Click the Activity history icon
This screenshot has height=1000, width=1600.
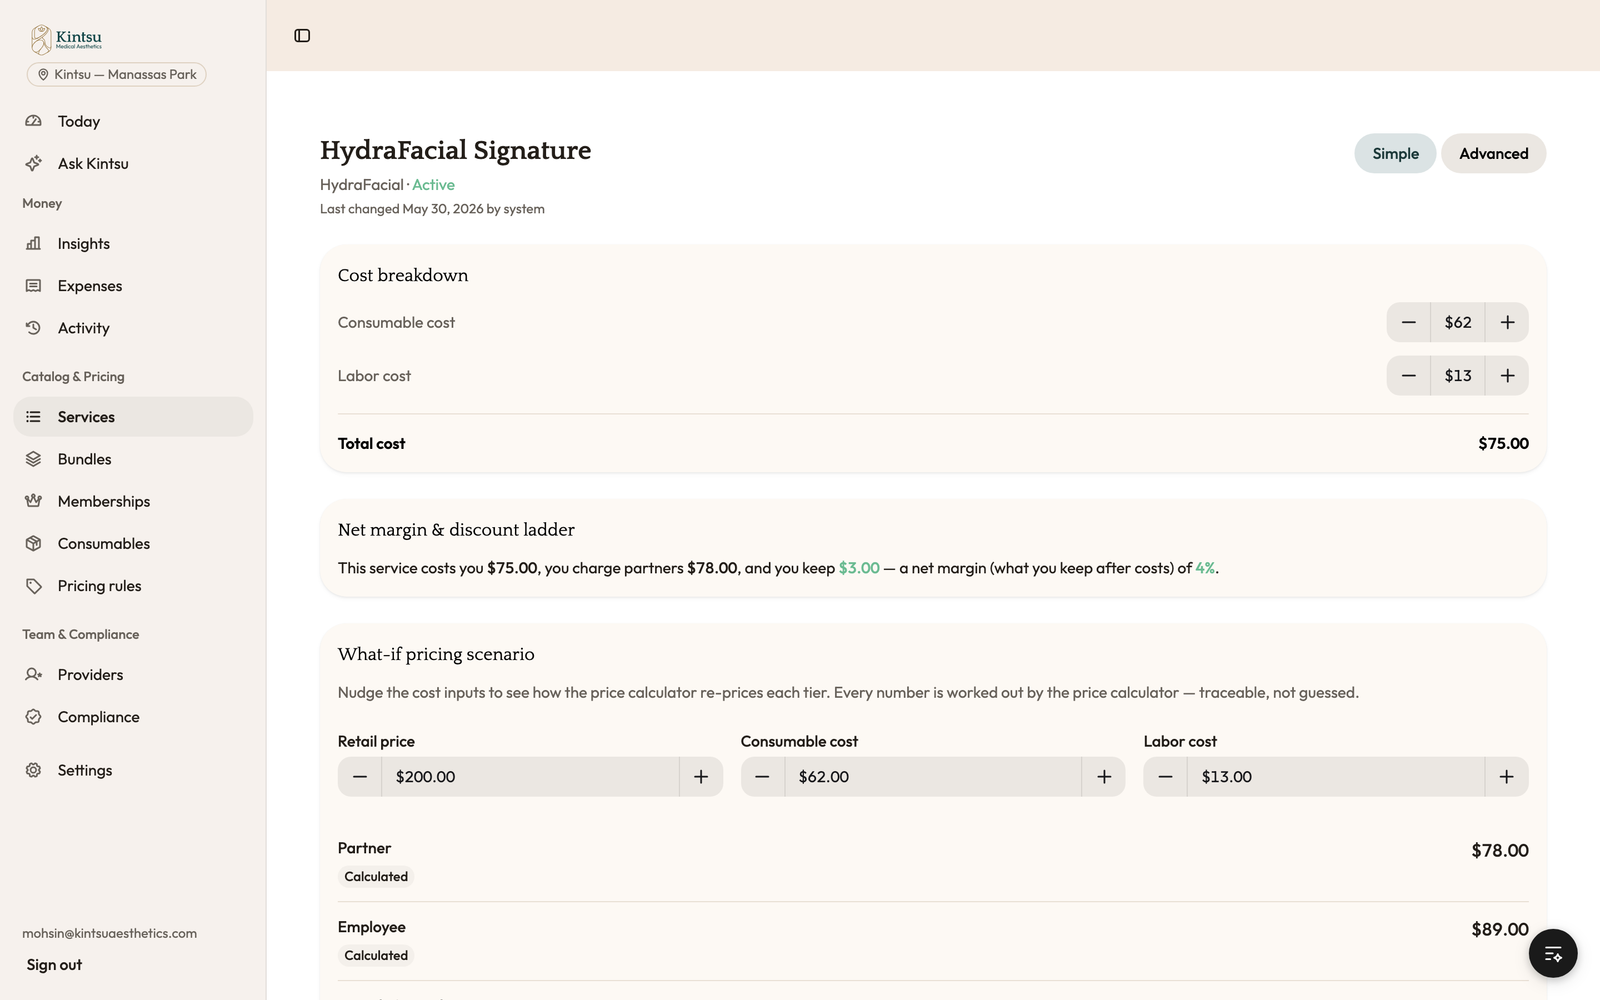click(x=34, y=328)
